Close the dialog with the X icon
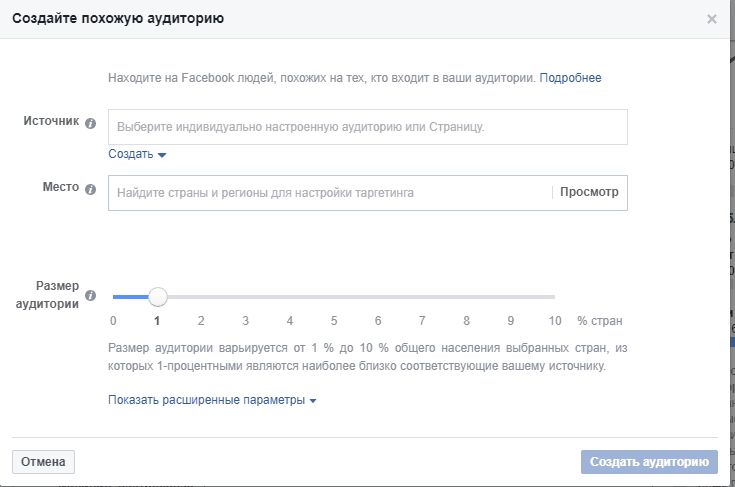This screenshot has width=735, height=487. pos(712,19)
